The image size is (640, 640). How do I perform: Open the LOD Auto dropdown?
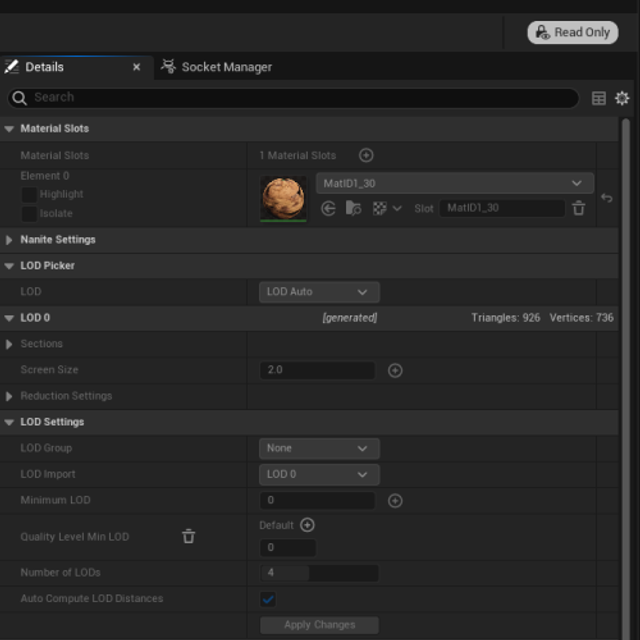319,292
